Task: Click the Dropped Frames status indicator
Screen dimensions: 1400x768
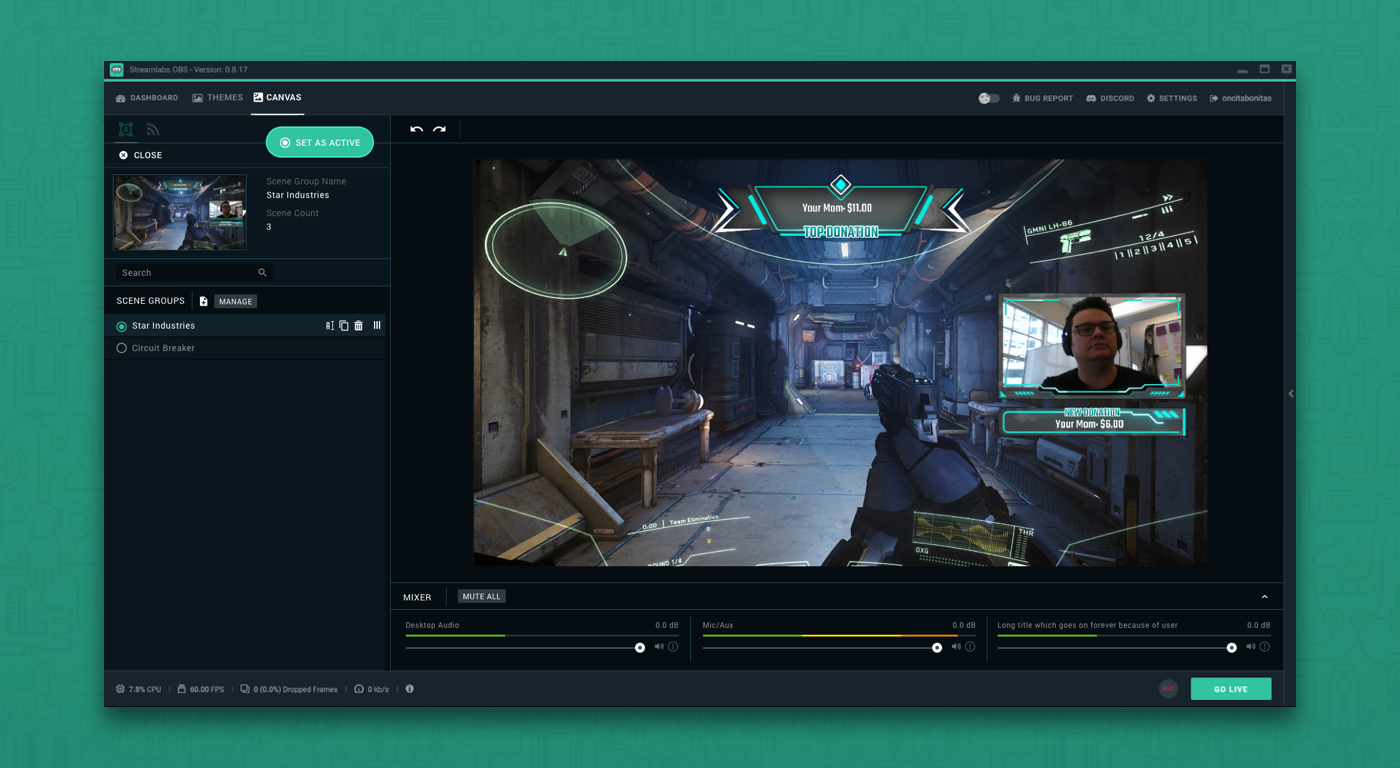Action: point(289,689)
